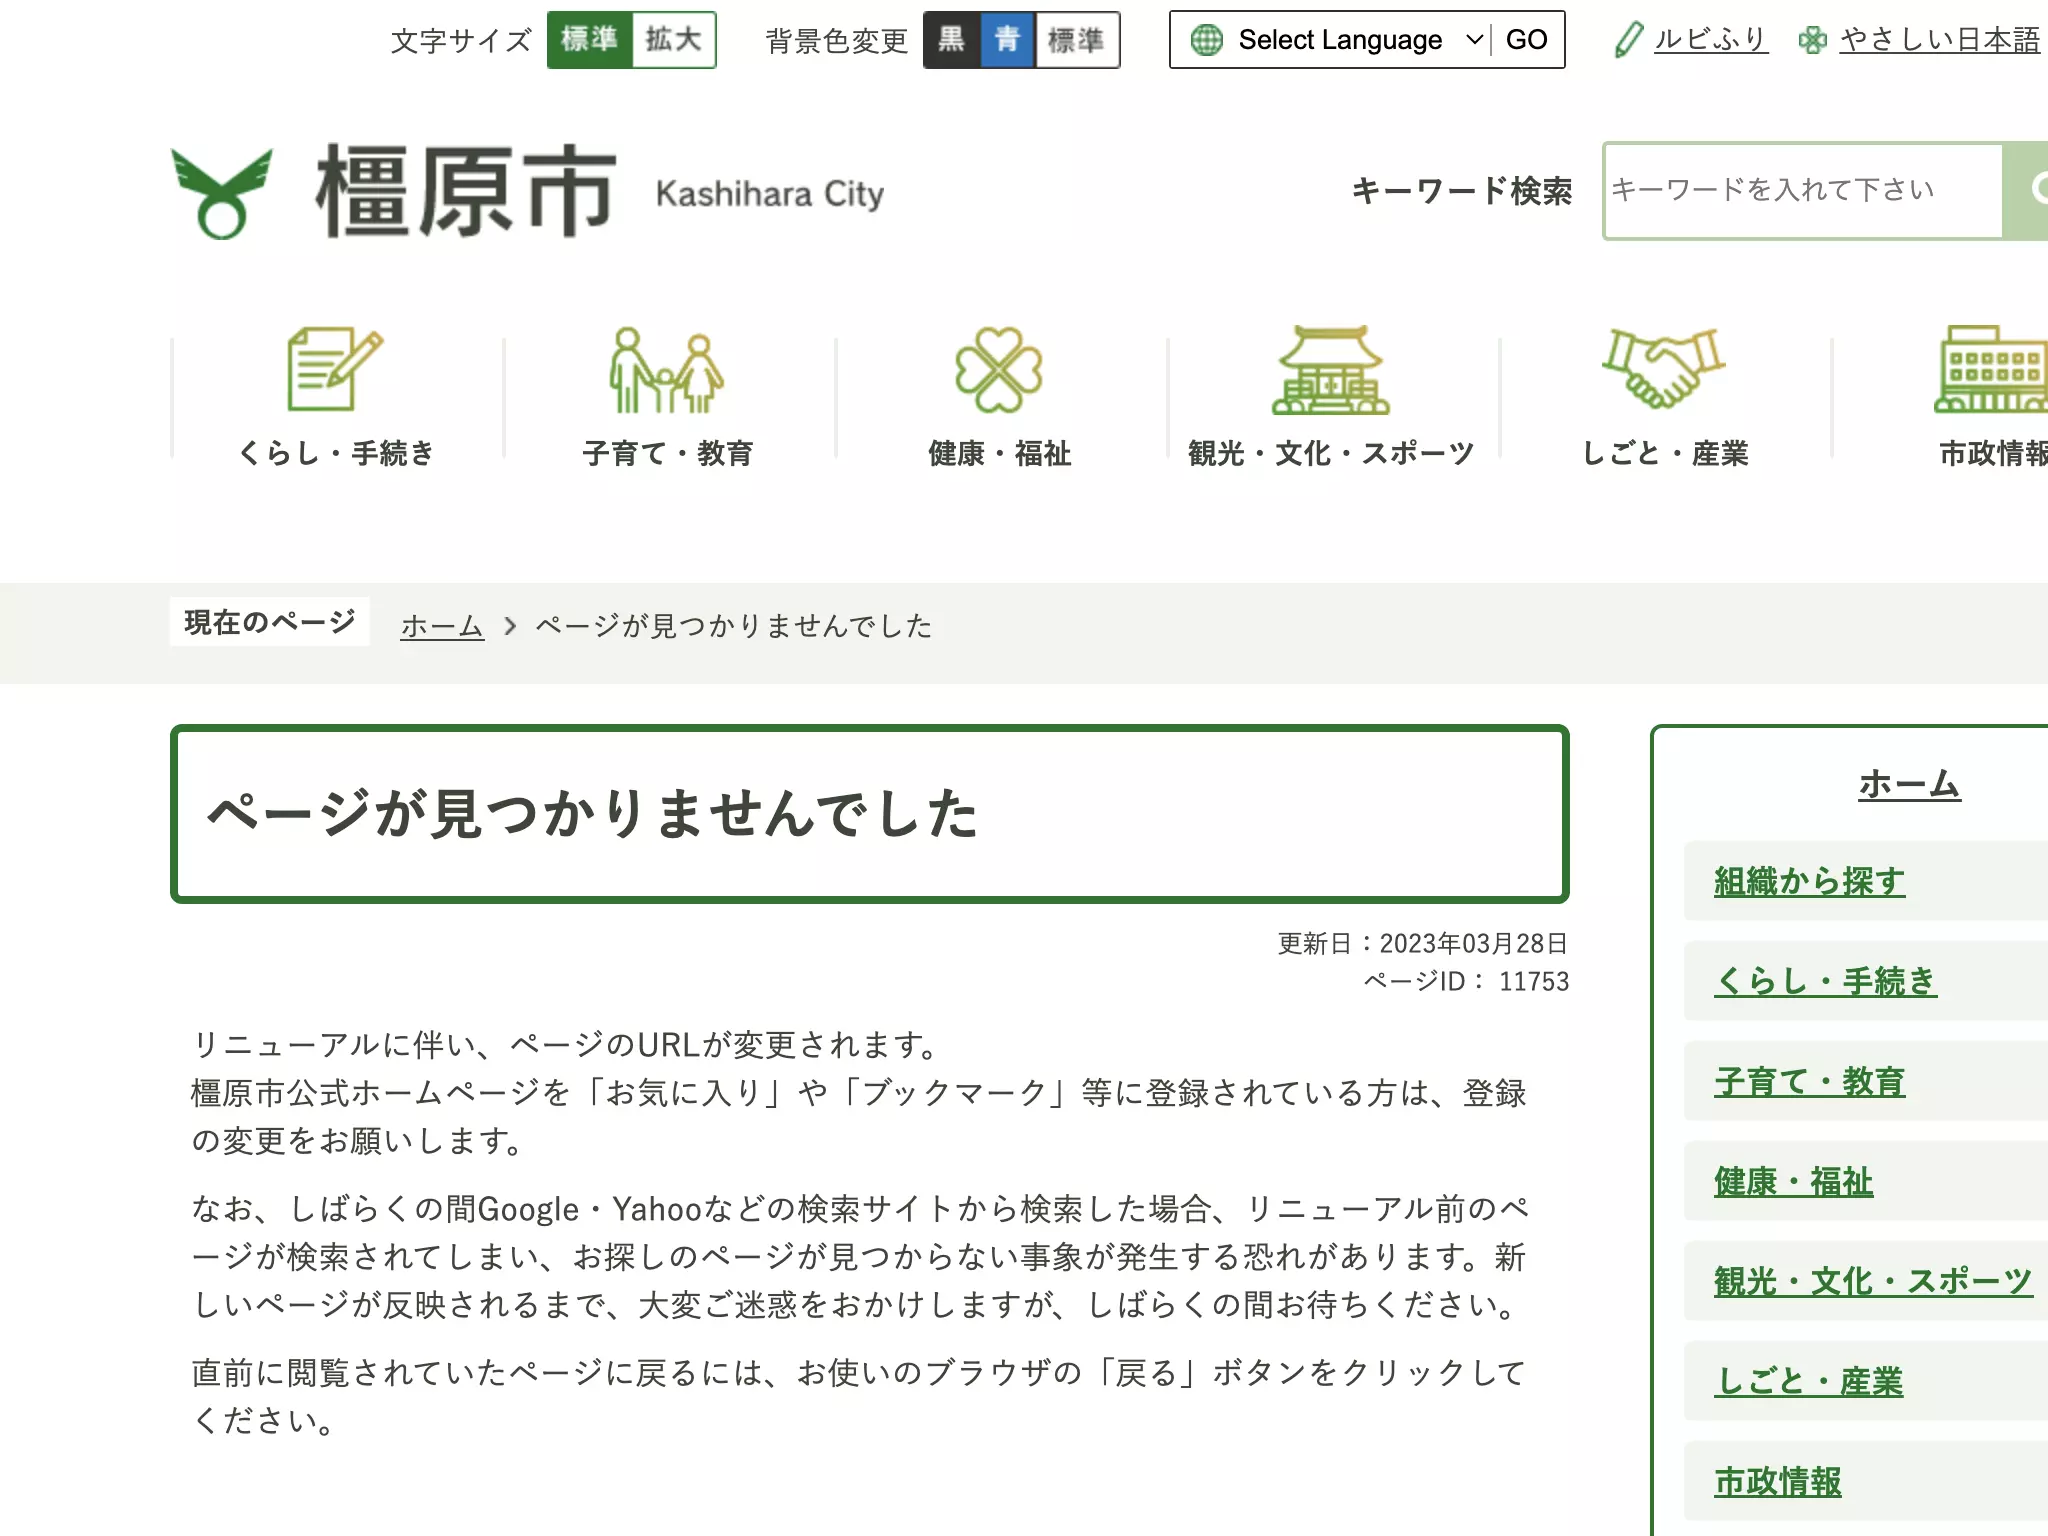2048x1536 pixels.
Task: Click the やさしい日本語 link
Action: click(x=1940, y=40)
